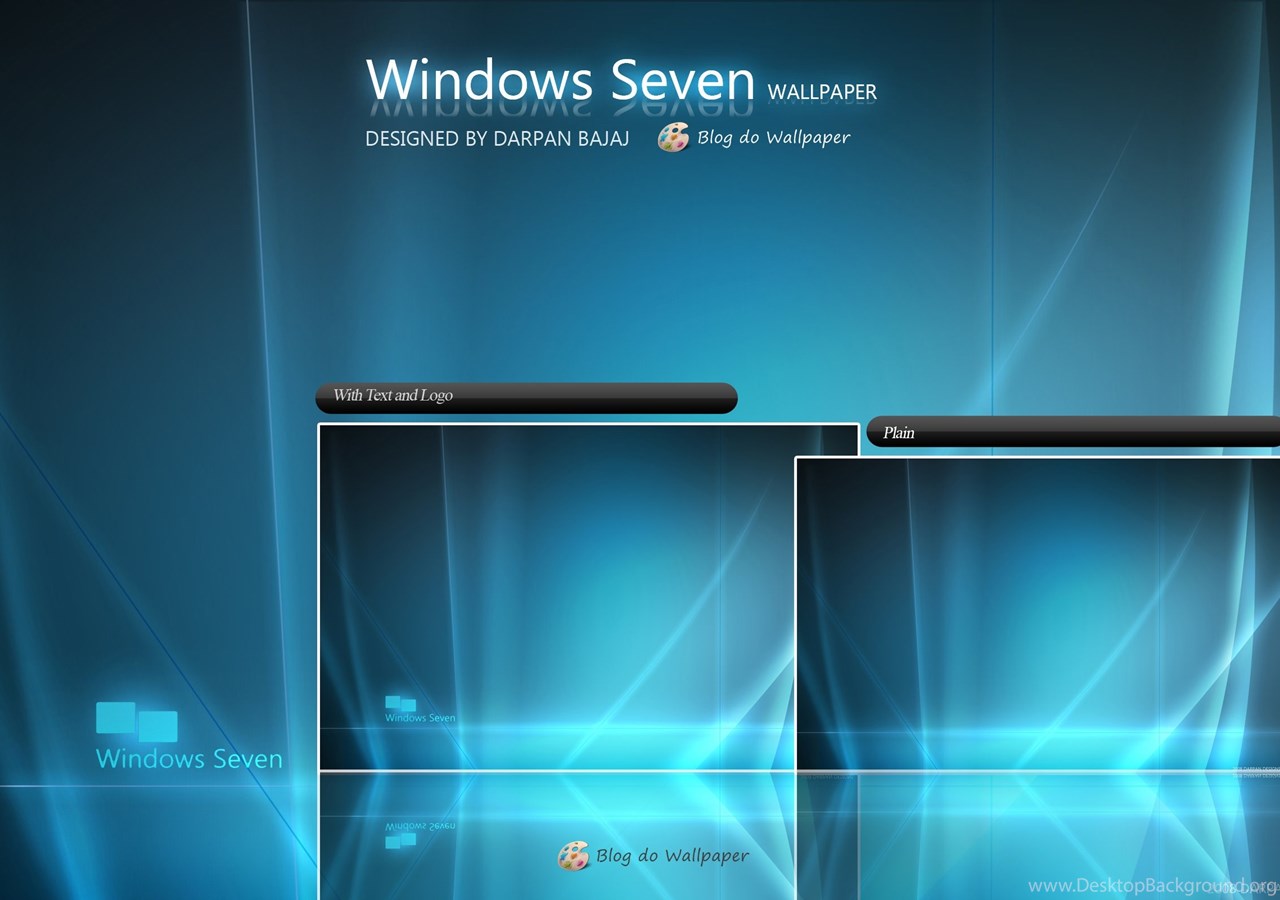Click the palette icon in the bottom reflection
Image resolution: width=1280 pixels, height=900 pixels.
573,855
